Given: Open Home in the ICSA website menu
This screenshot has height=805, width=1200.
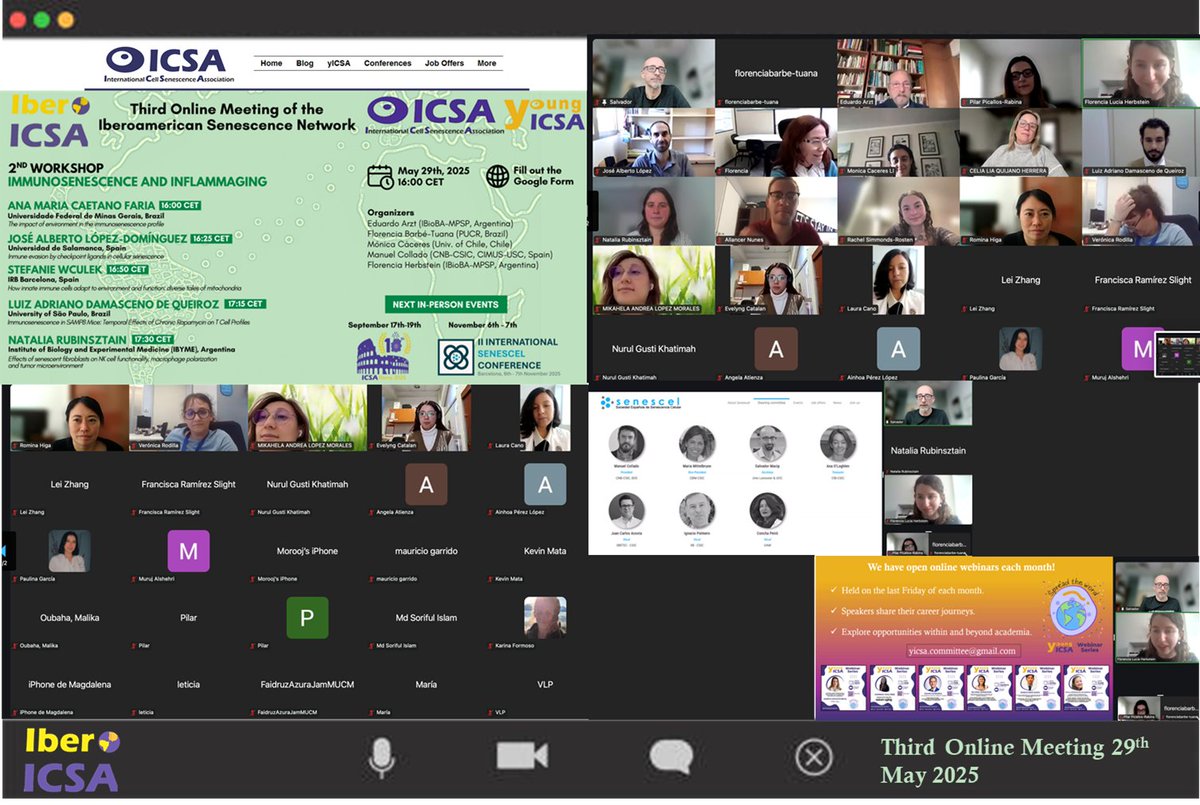Looking at the screenshot, I should [x=271, y=63].
